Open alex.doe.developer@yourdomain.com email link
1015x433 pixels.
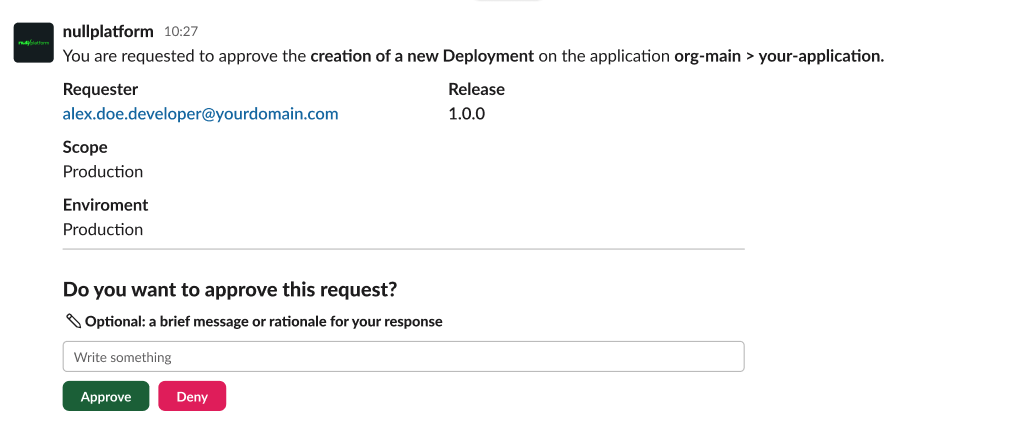pyautogui.click(x=201, y=114)
